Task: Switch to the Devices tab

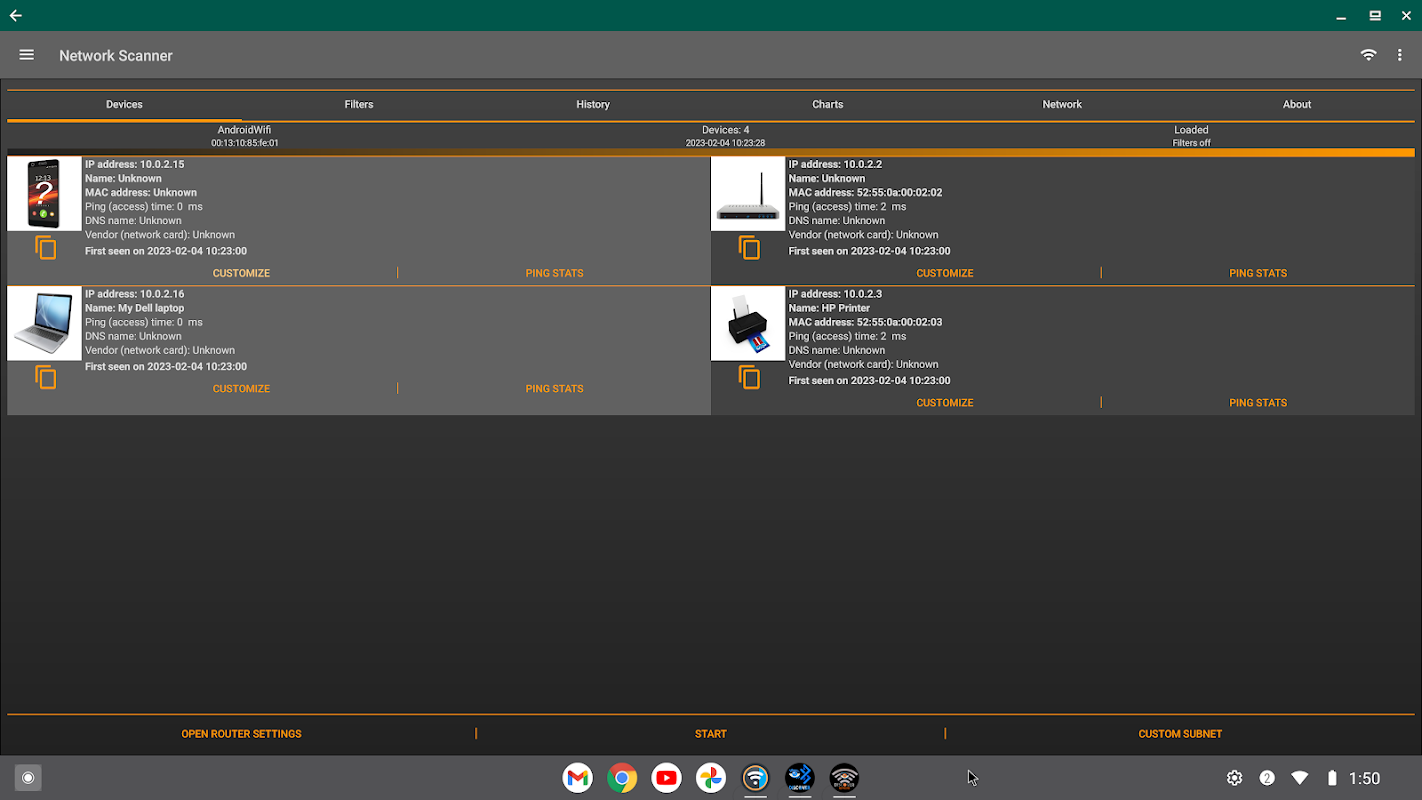Action: click(x=124, y=104)
